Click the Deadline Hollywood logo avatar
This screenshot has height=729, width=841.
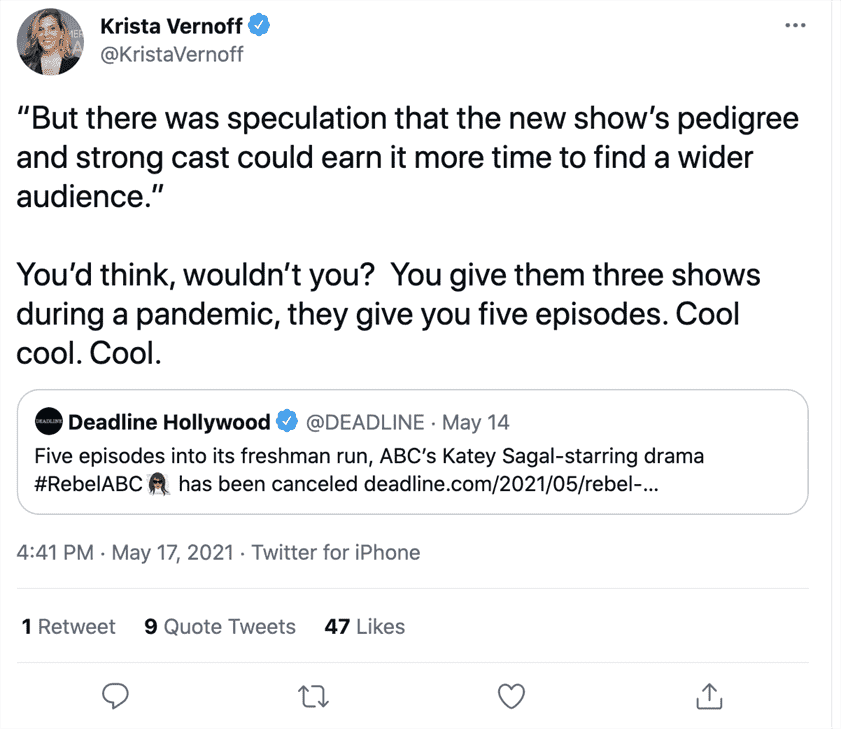[49, 422]
